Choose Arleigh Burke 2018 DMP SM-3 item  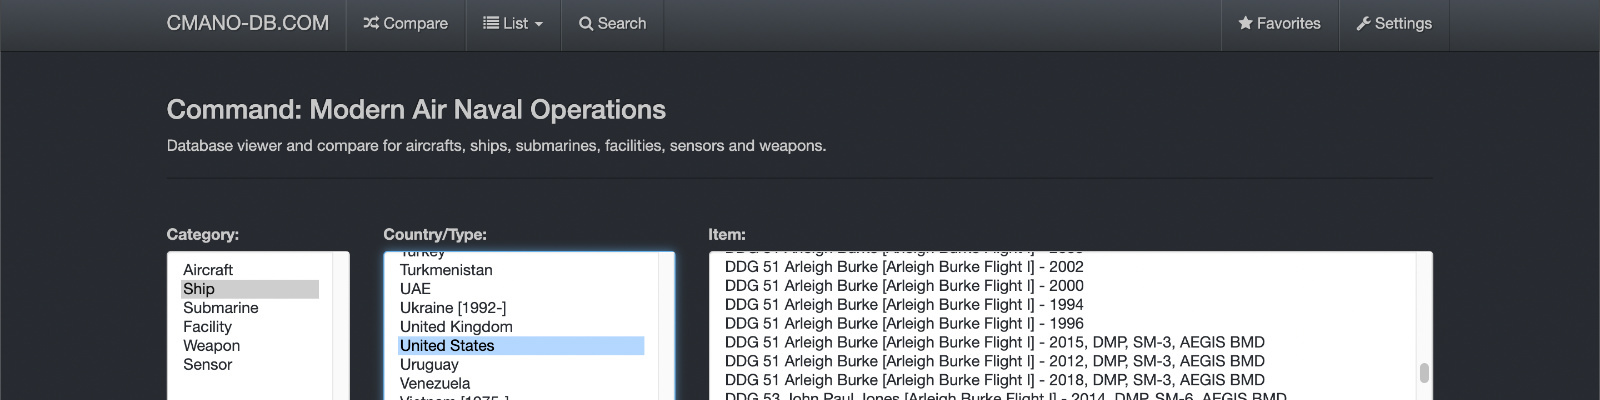click(x=994, y=380)
